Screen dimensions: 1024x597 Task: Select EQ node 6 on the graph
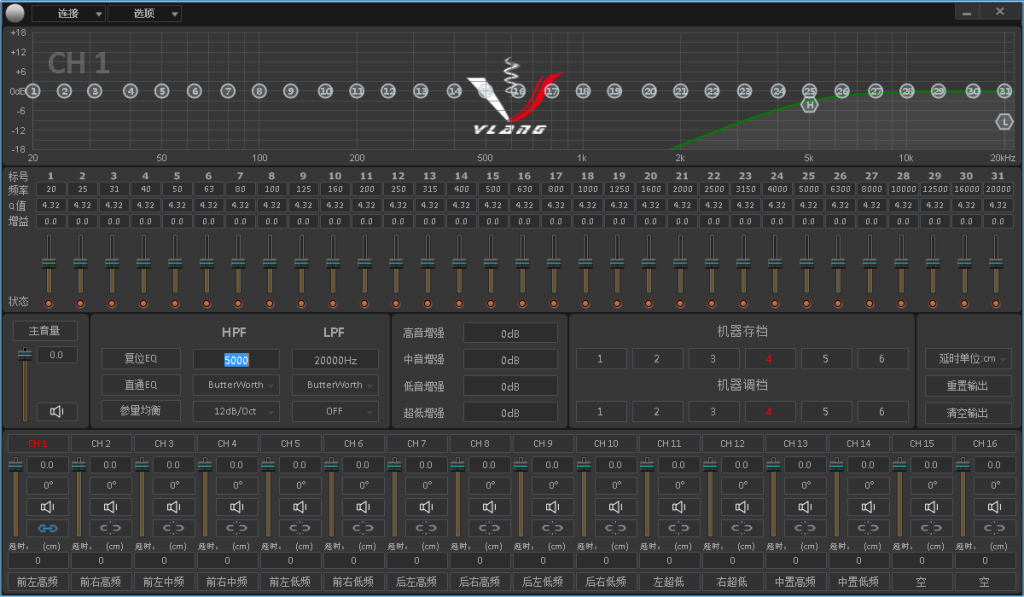pyautogui.click(x=195, y=91)
